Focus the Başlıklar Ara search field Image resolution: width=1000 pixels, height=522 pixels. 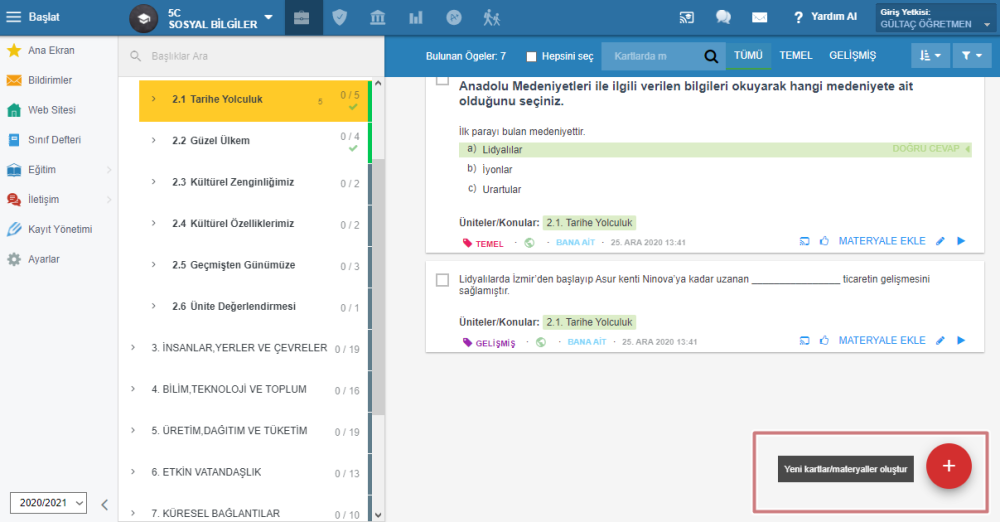point(252,56)
